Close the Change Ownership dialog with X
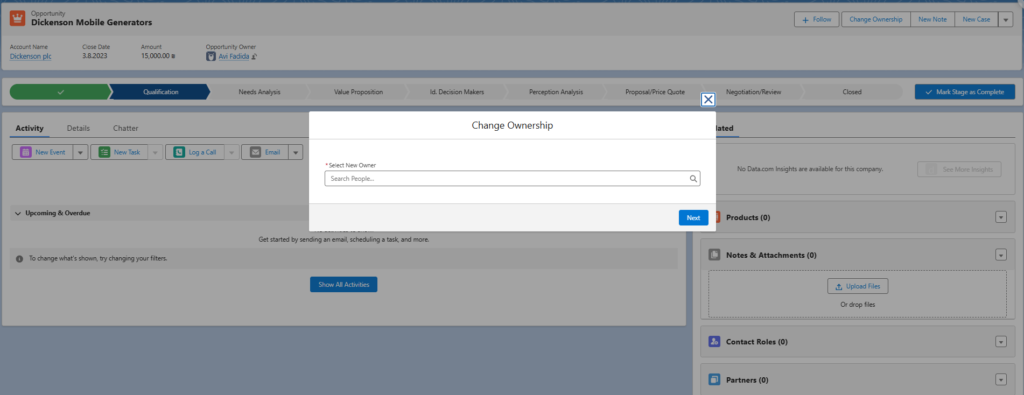The width and height of the screenshot is (1024, 395). [x=707, y=99]
